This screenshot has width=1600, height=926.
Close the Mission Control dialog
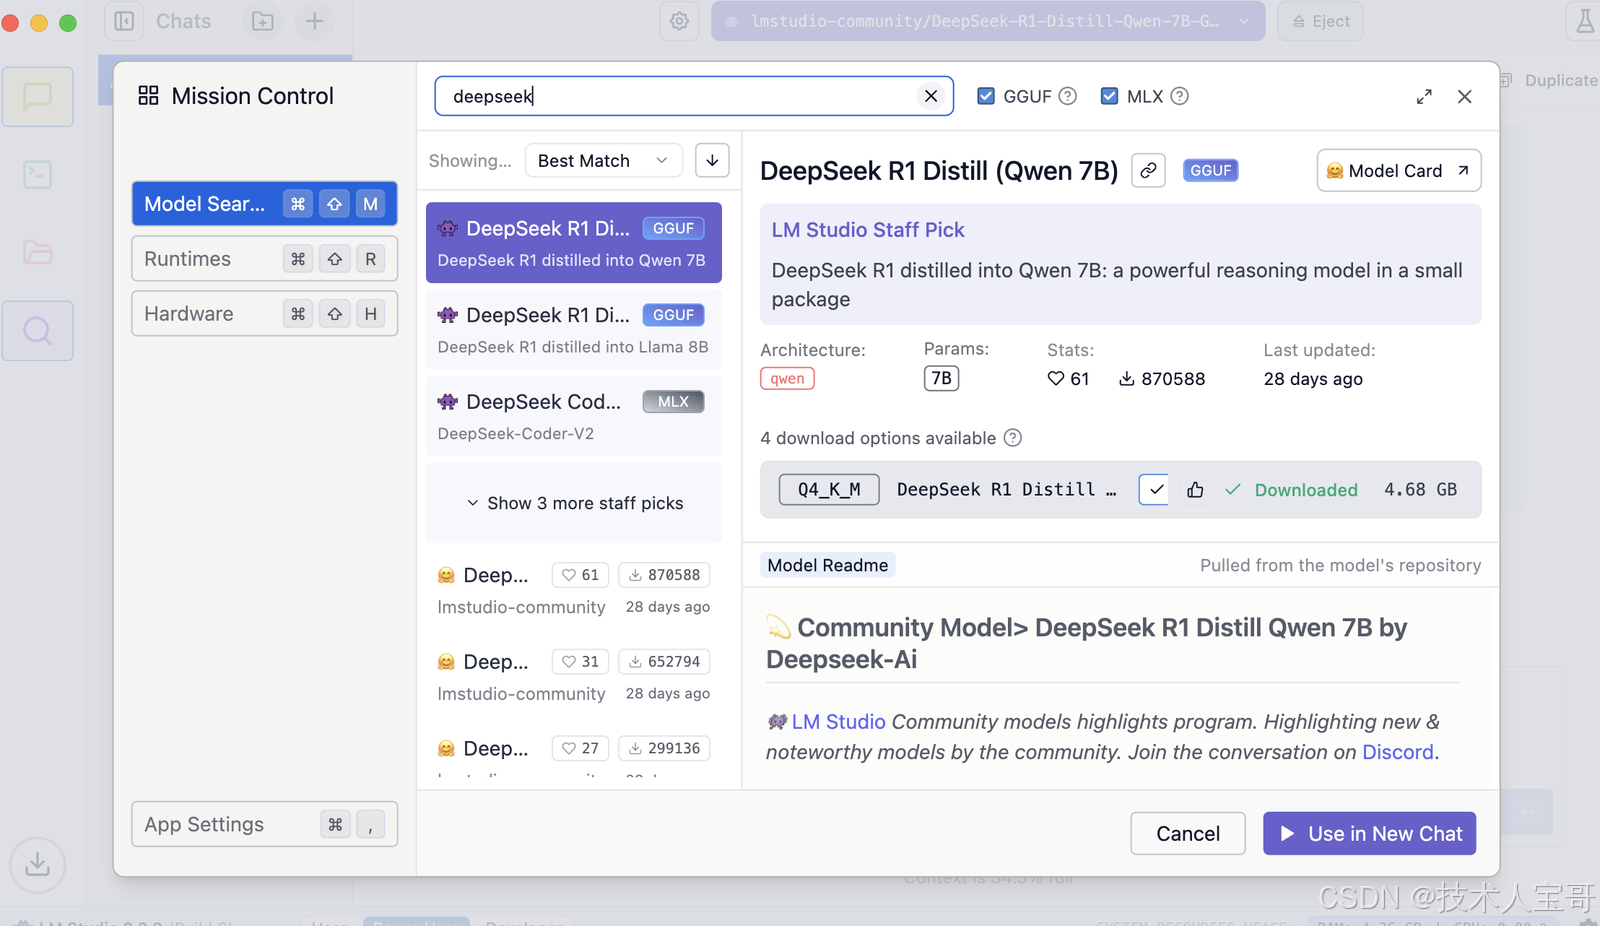[x=1465, y=96]
